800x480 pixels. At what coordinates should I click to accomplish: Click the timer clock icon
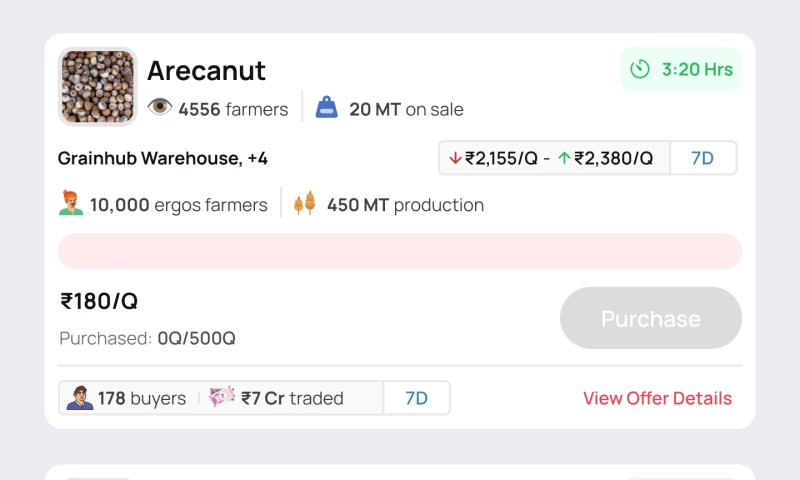pos(640,70)
